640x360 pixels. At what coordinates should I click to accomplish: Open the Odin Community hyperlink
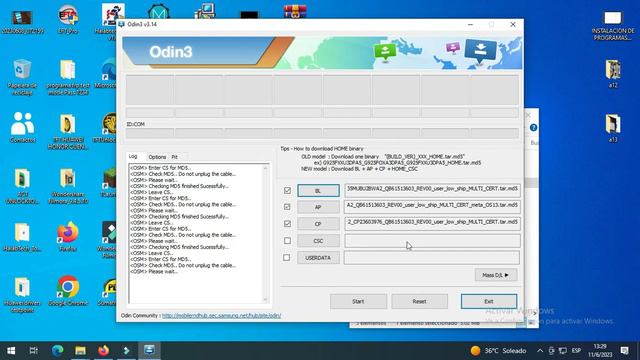222,316
